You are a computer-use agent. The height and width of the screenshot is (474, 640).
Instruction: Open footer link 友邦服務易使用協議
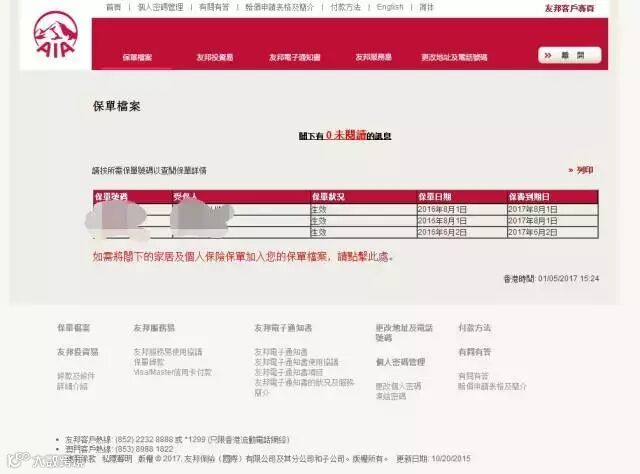[168, 352]
